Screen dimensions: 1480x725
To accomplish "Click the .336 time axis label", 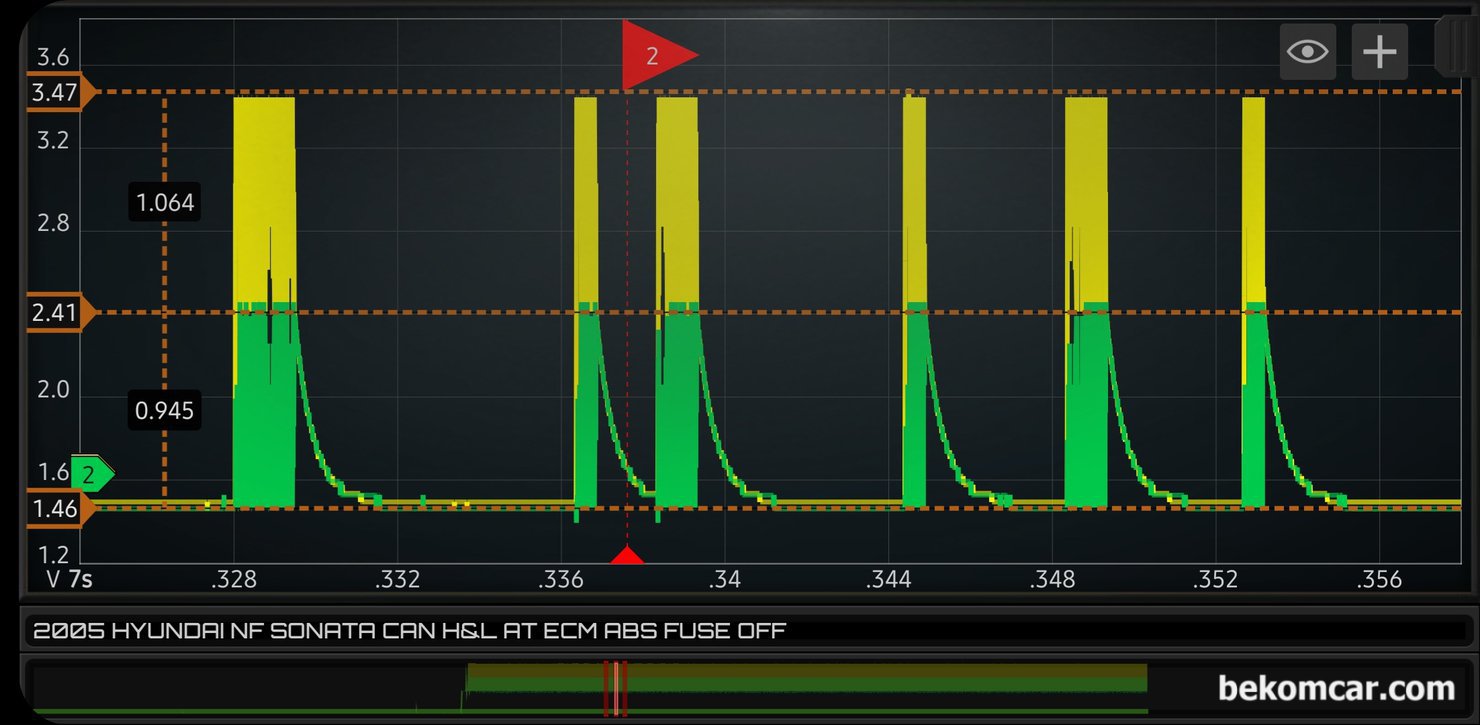I will point(561,580).
